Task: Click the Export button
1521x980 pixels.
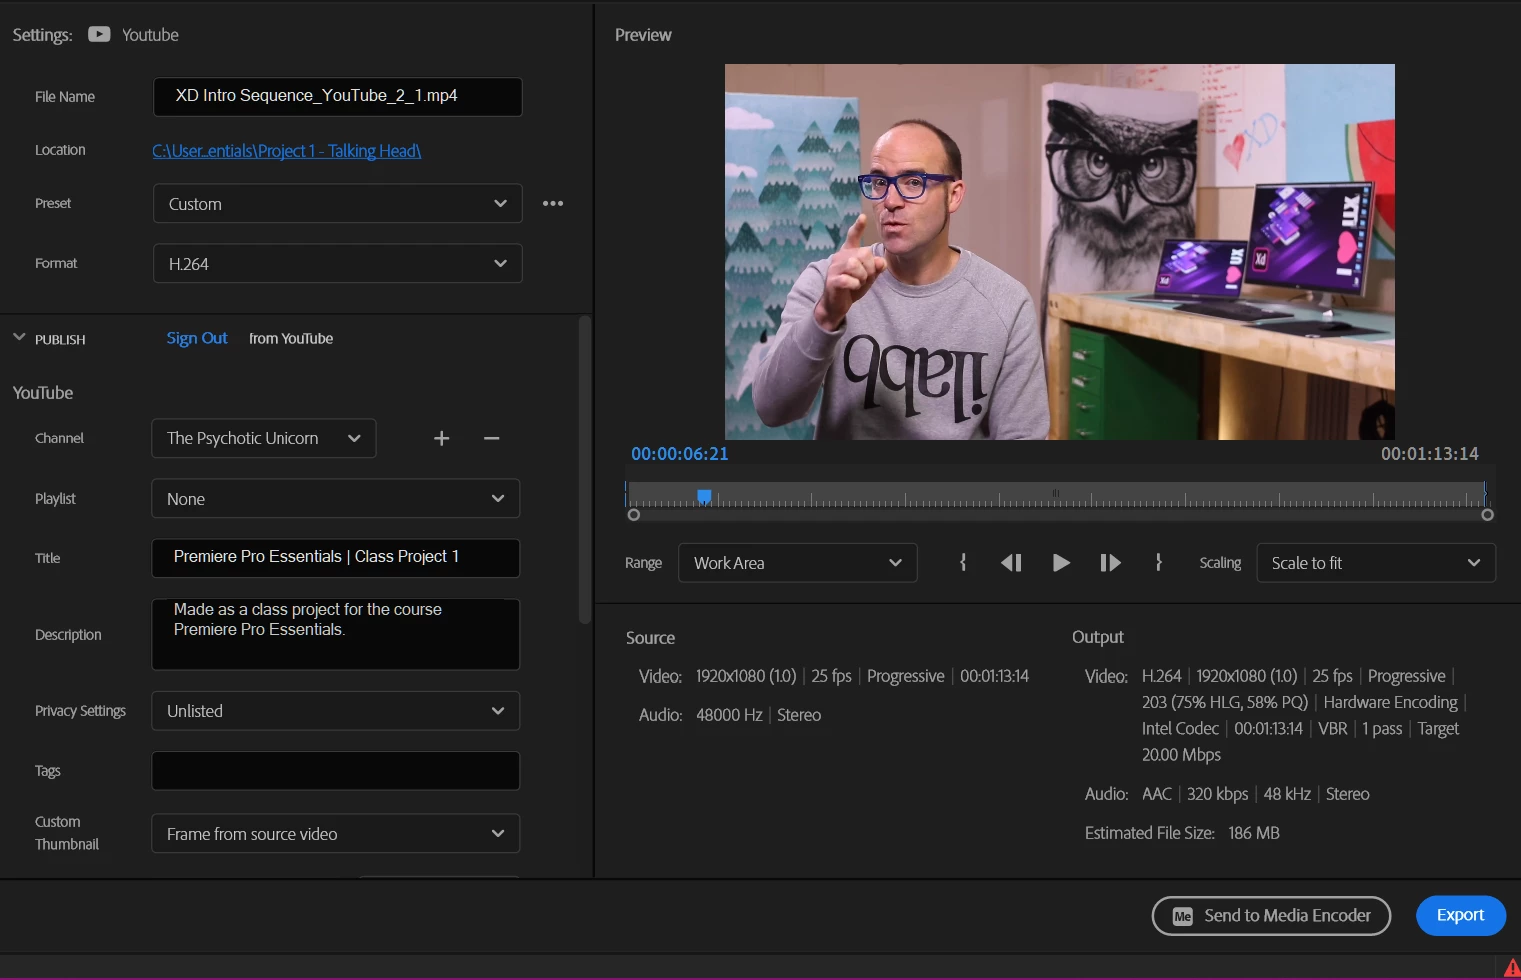Action: pos(1460,915)
